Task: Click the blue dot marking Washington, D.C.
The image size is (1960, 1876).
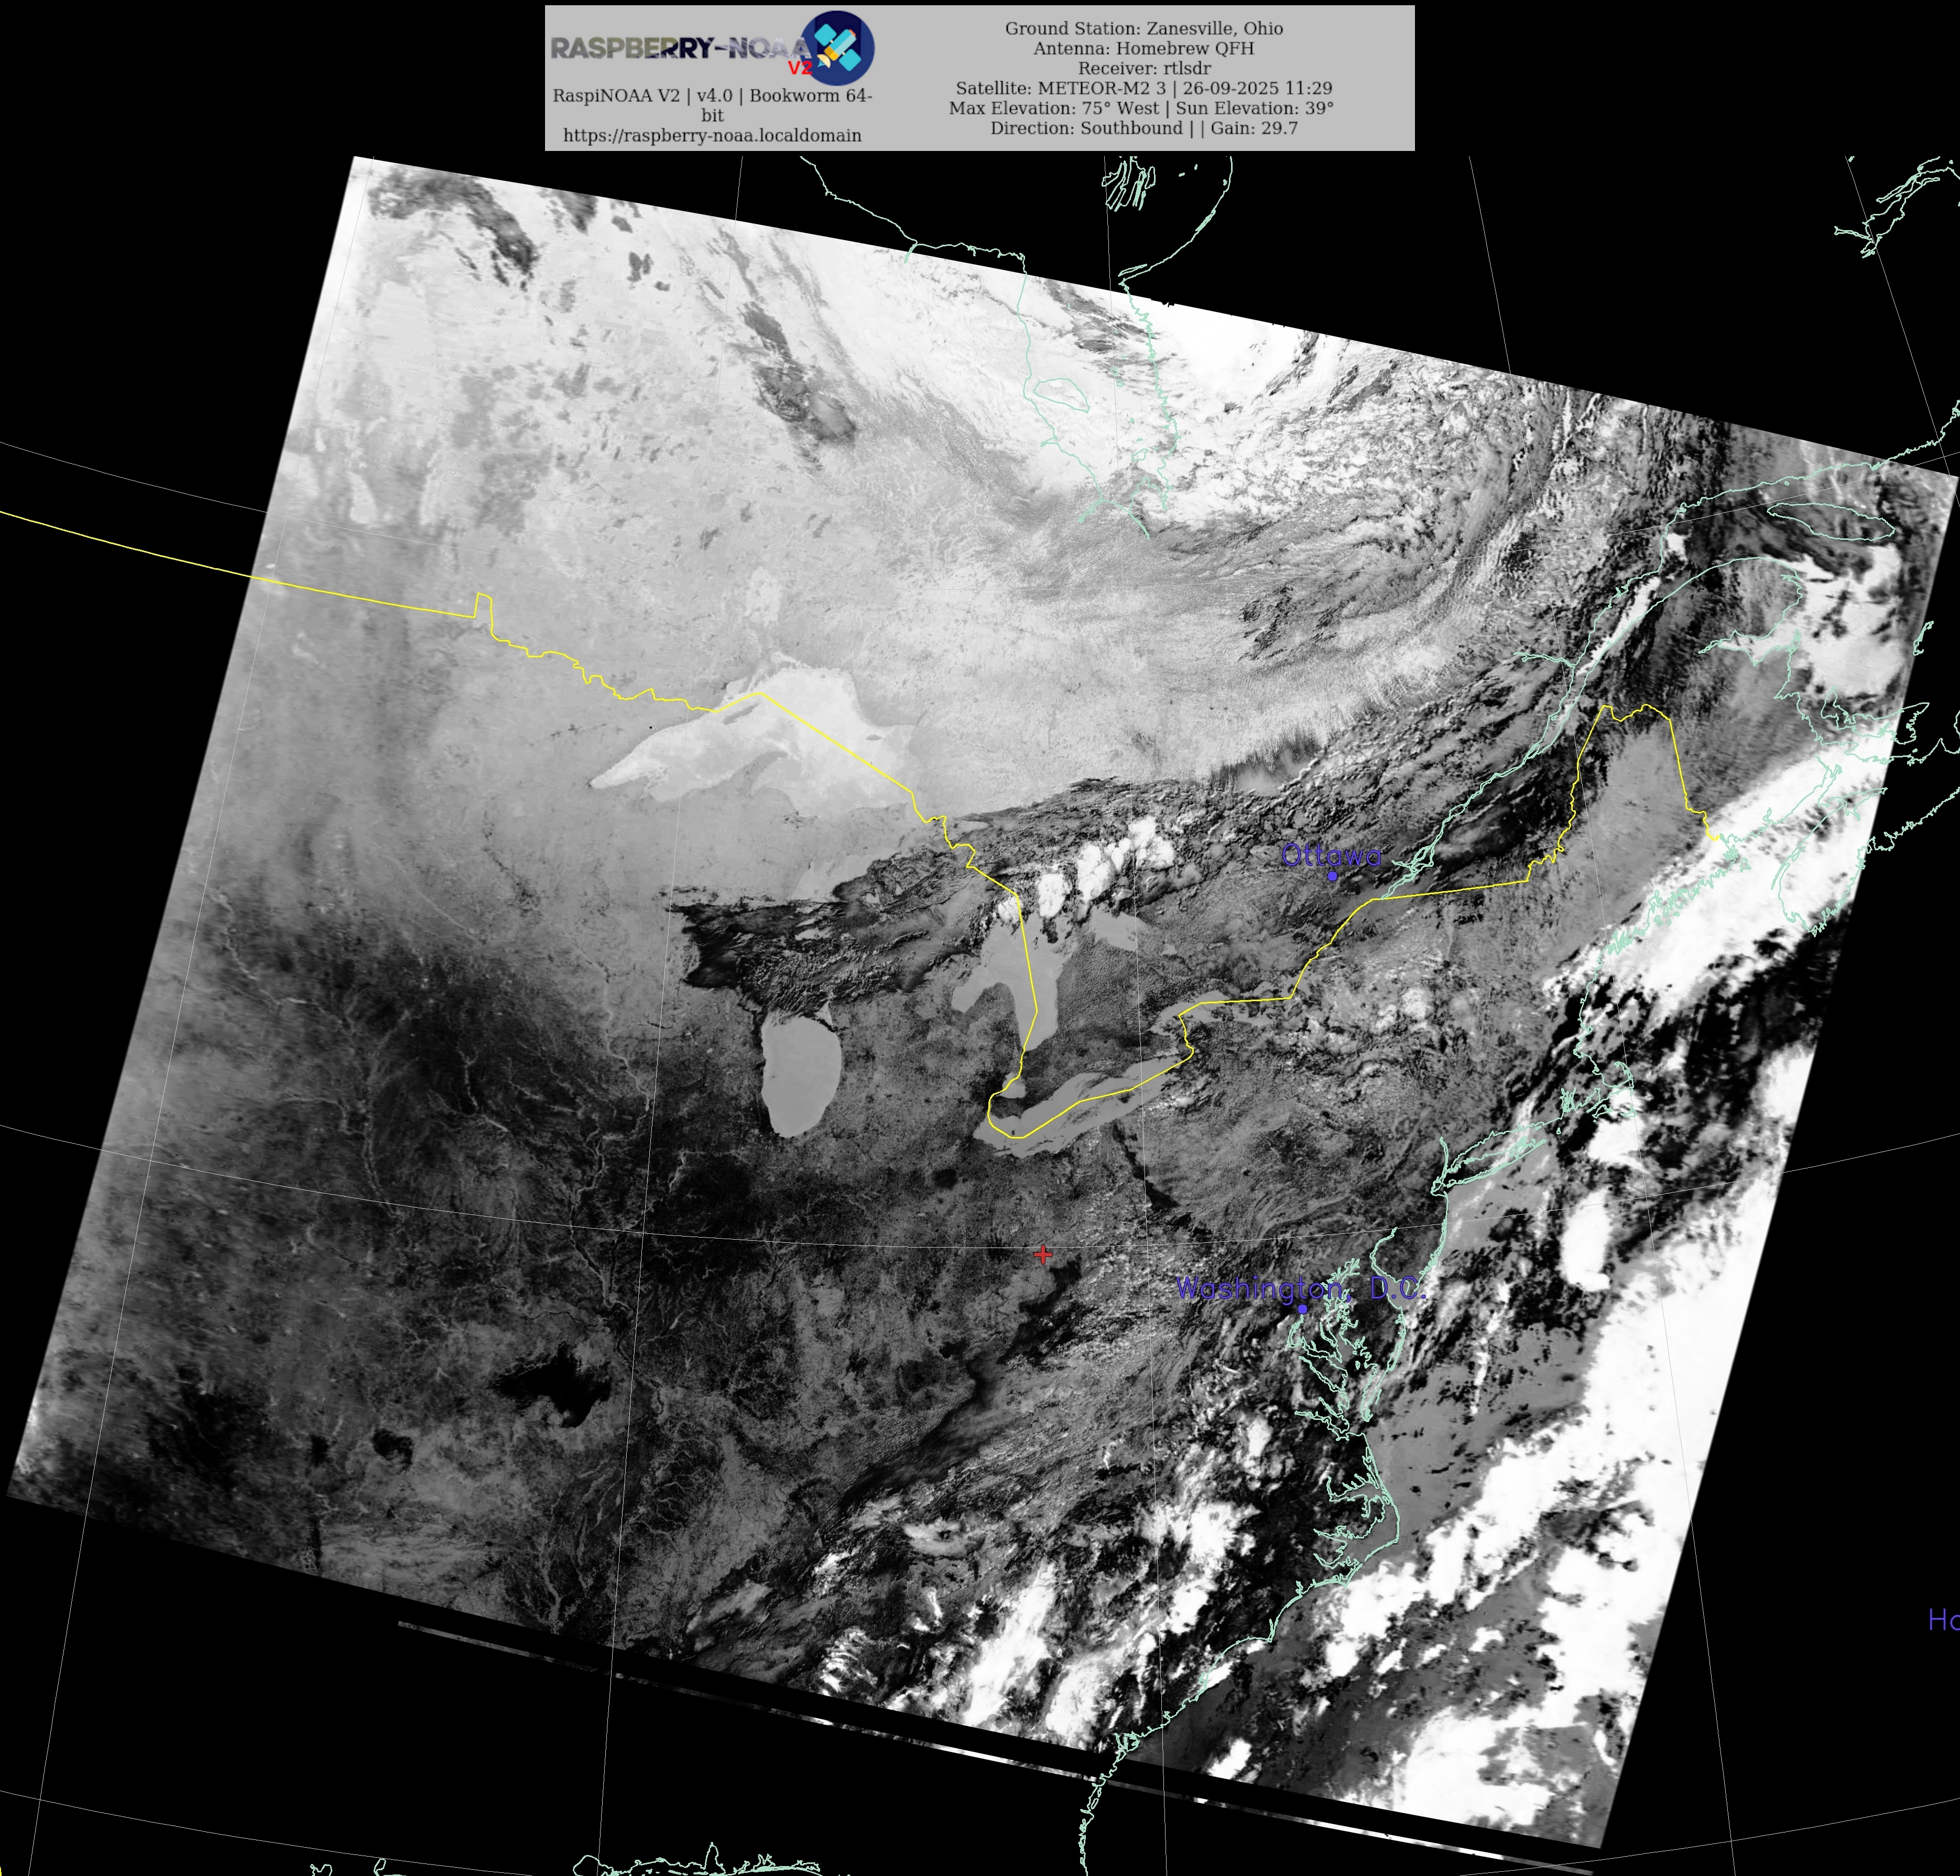Action: 1302,1309
